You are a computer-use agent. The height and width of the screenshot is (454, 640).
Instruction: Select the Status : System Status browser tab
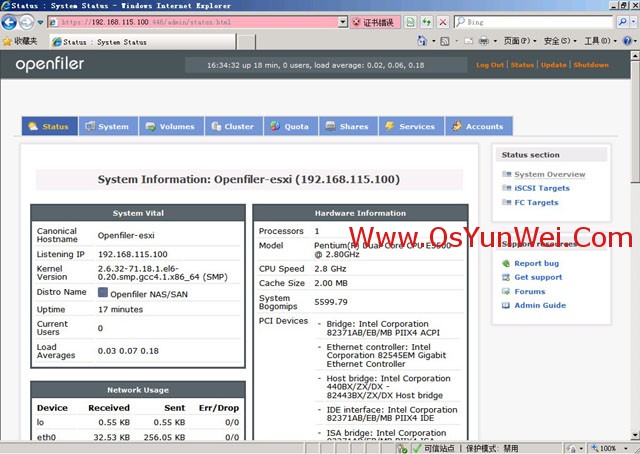(143, 42)
